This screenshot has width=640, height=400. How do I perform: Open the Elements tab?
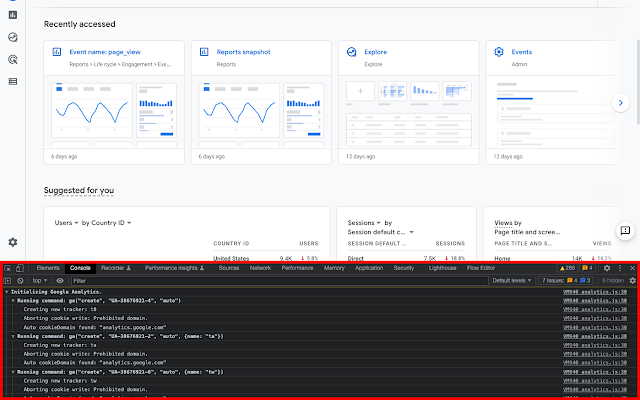48,268
